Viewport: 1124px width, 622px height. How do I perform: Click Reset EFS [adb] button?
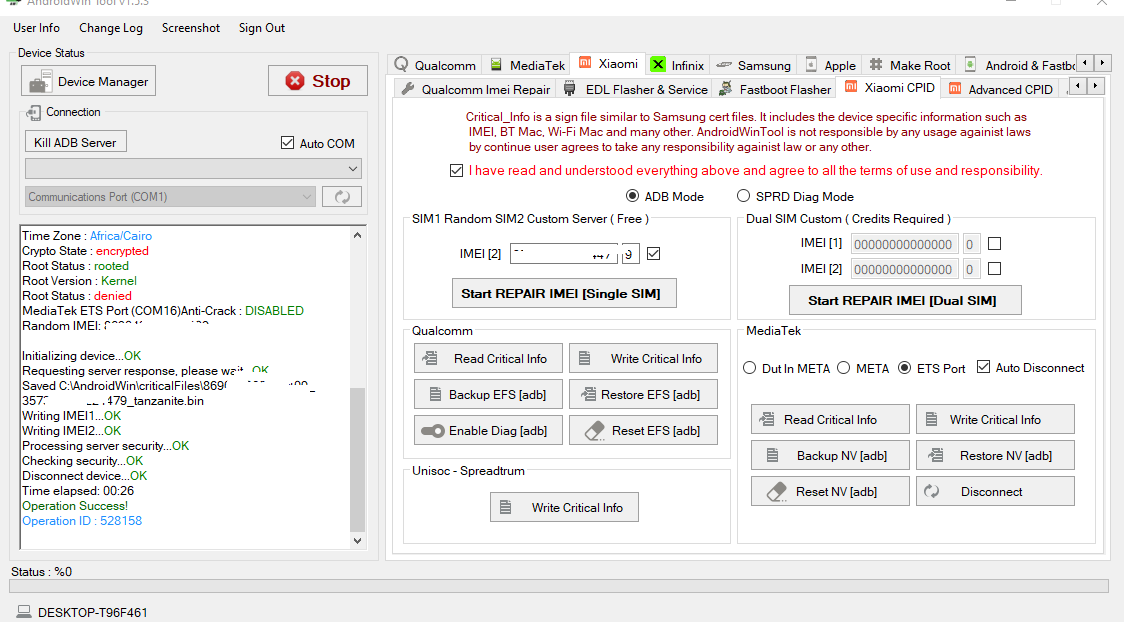click(643, 430)
